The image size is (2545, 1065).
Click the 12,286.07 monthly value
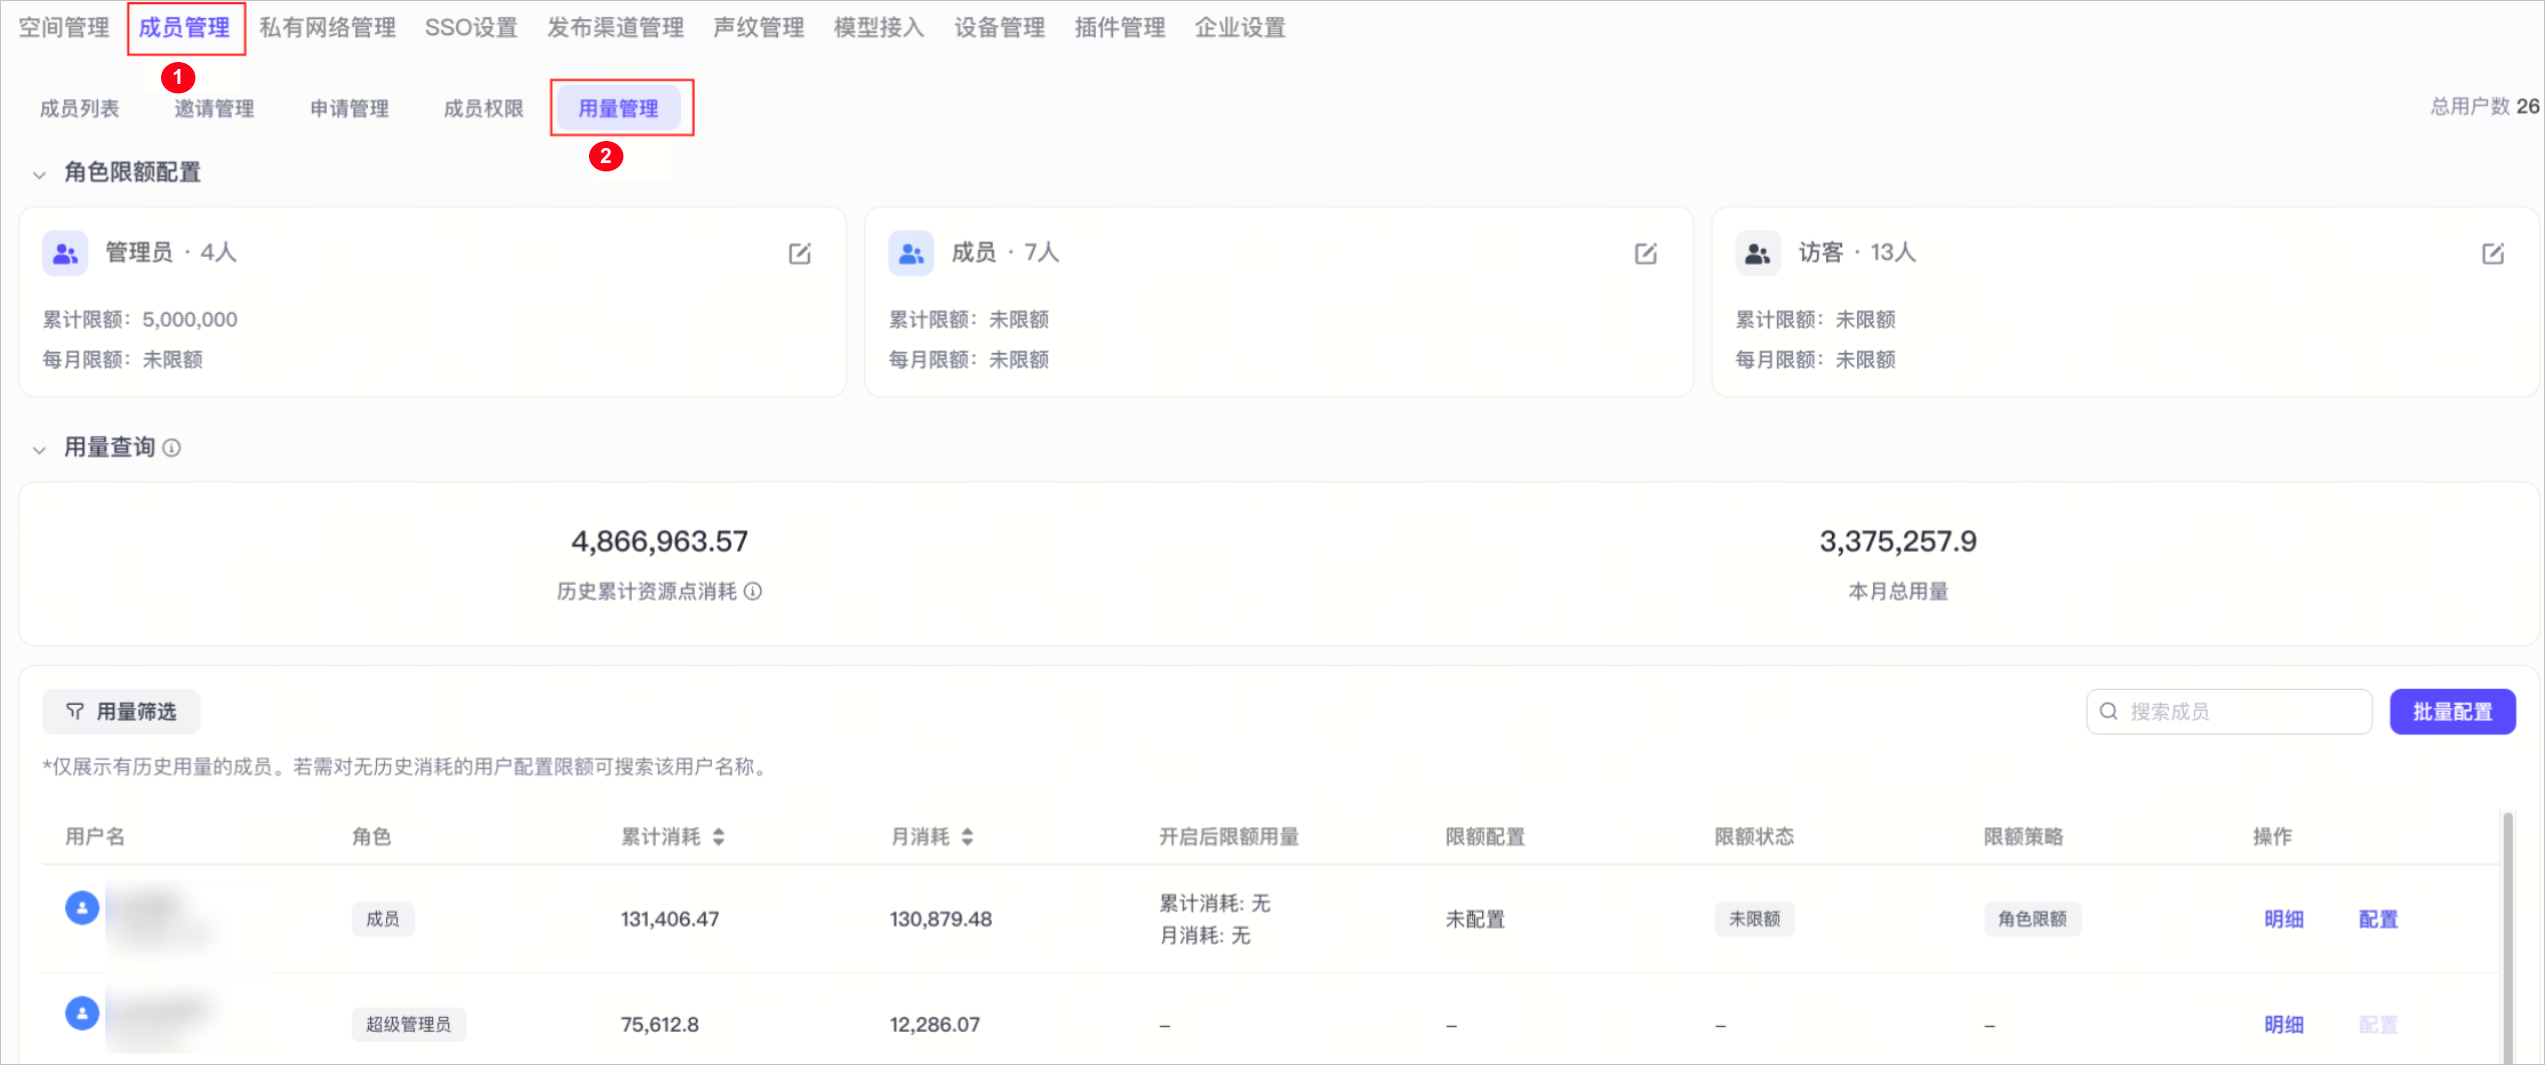[x=935, y=1024]
